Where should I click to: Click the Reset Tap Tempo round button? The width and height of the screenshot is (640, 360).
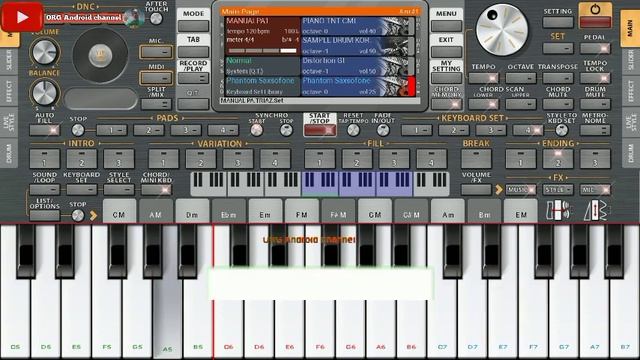[x=353, y=130]
